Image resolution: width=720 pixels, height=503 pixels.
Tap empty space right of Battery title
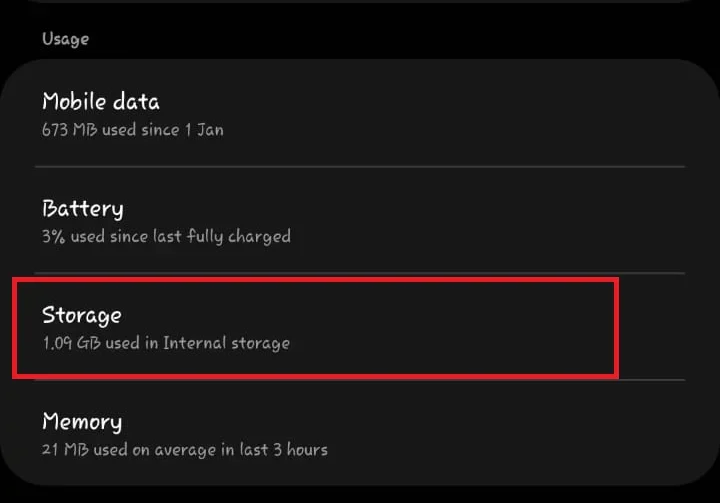tap(450, 210)
